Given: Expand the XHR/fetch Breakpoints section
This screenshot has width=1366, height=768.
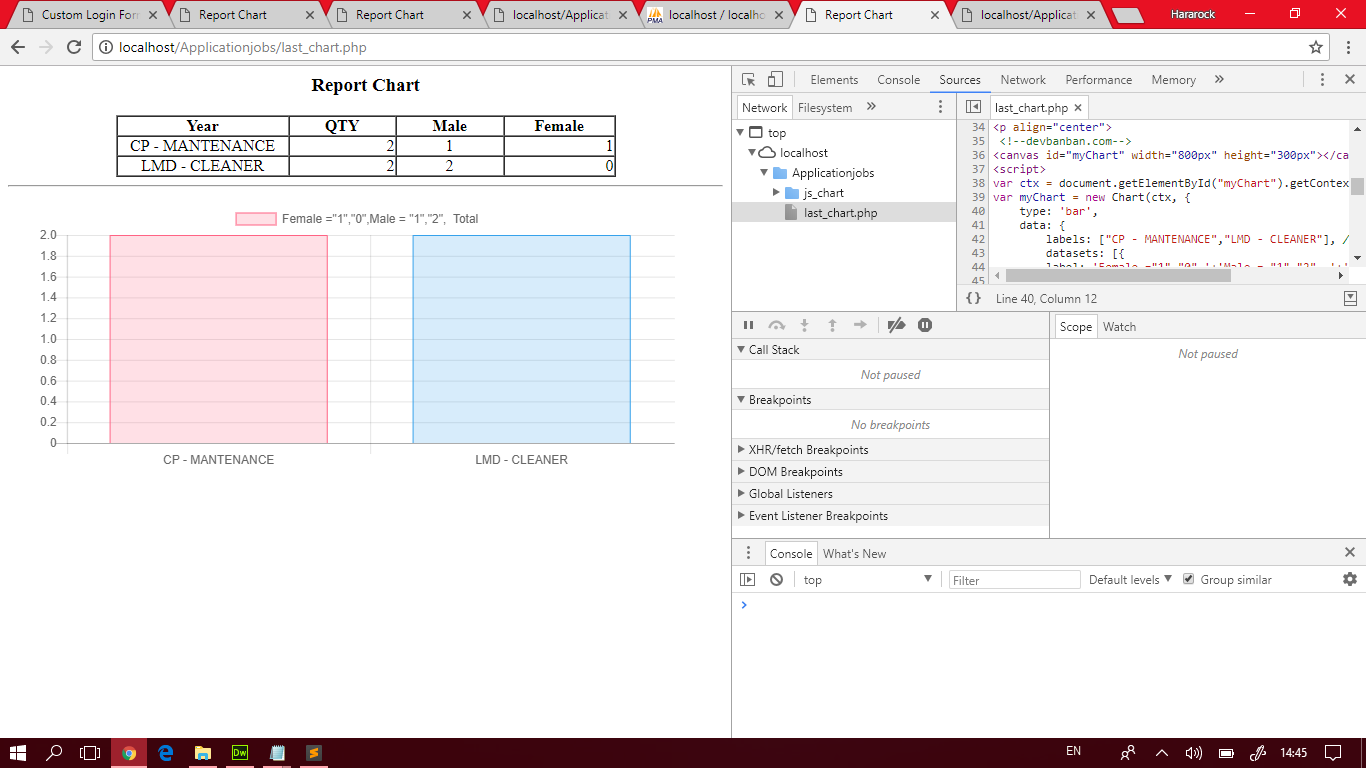Looking at the screenshot, I should (808, 450).
